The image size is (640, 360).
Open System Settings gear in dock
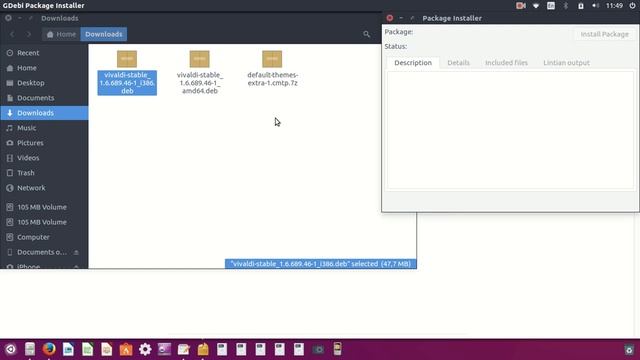145,349
